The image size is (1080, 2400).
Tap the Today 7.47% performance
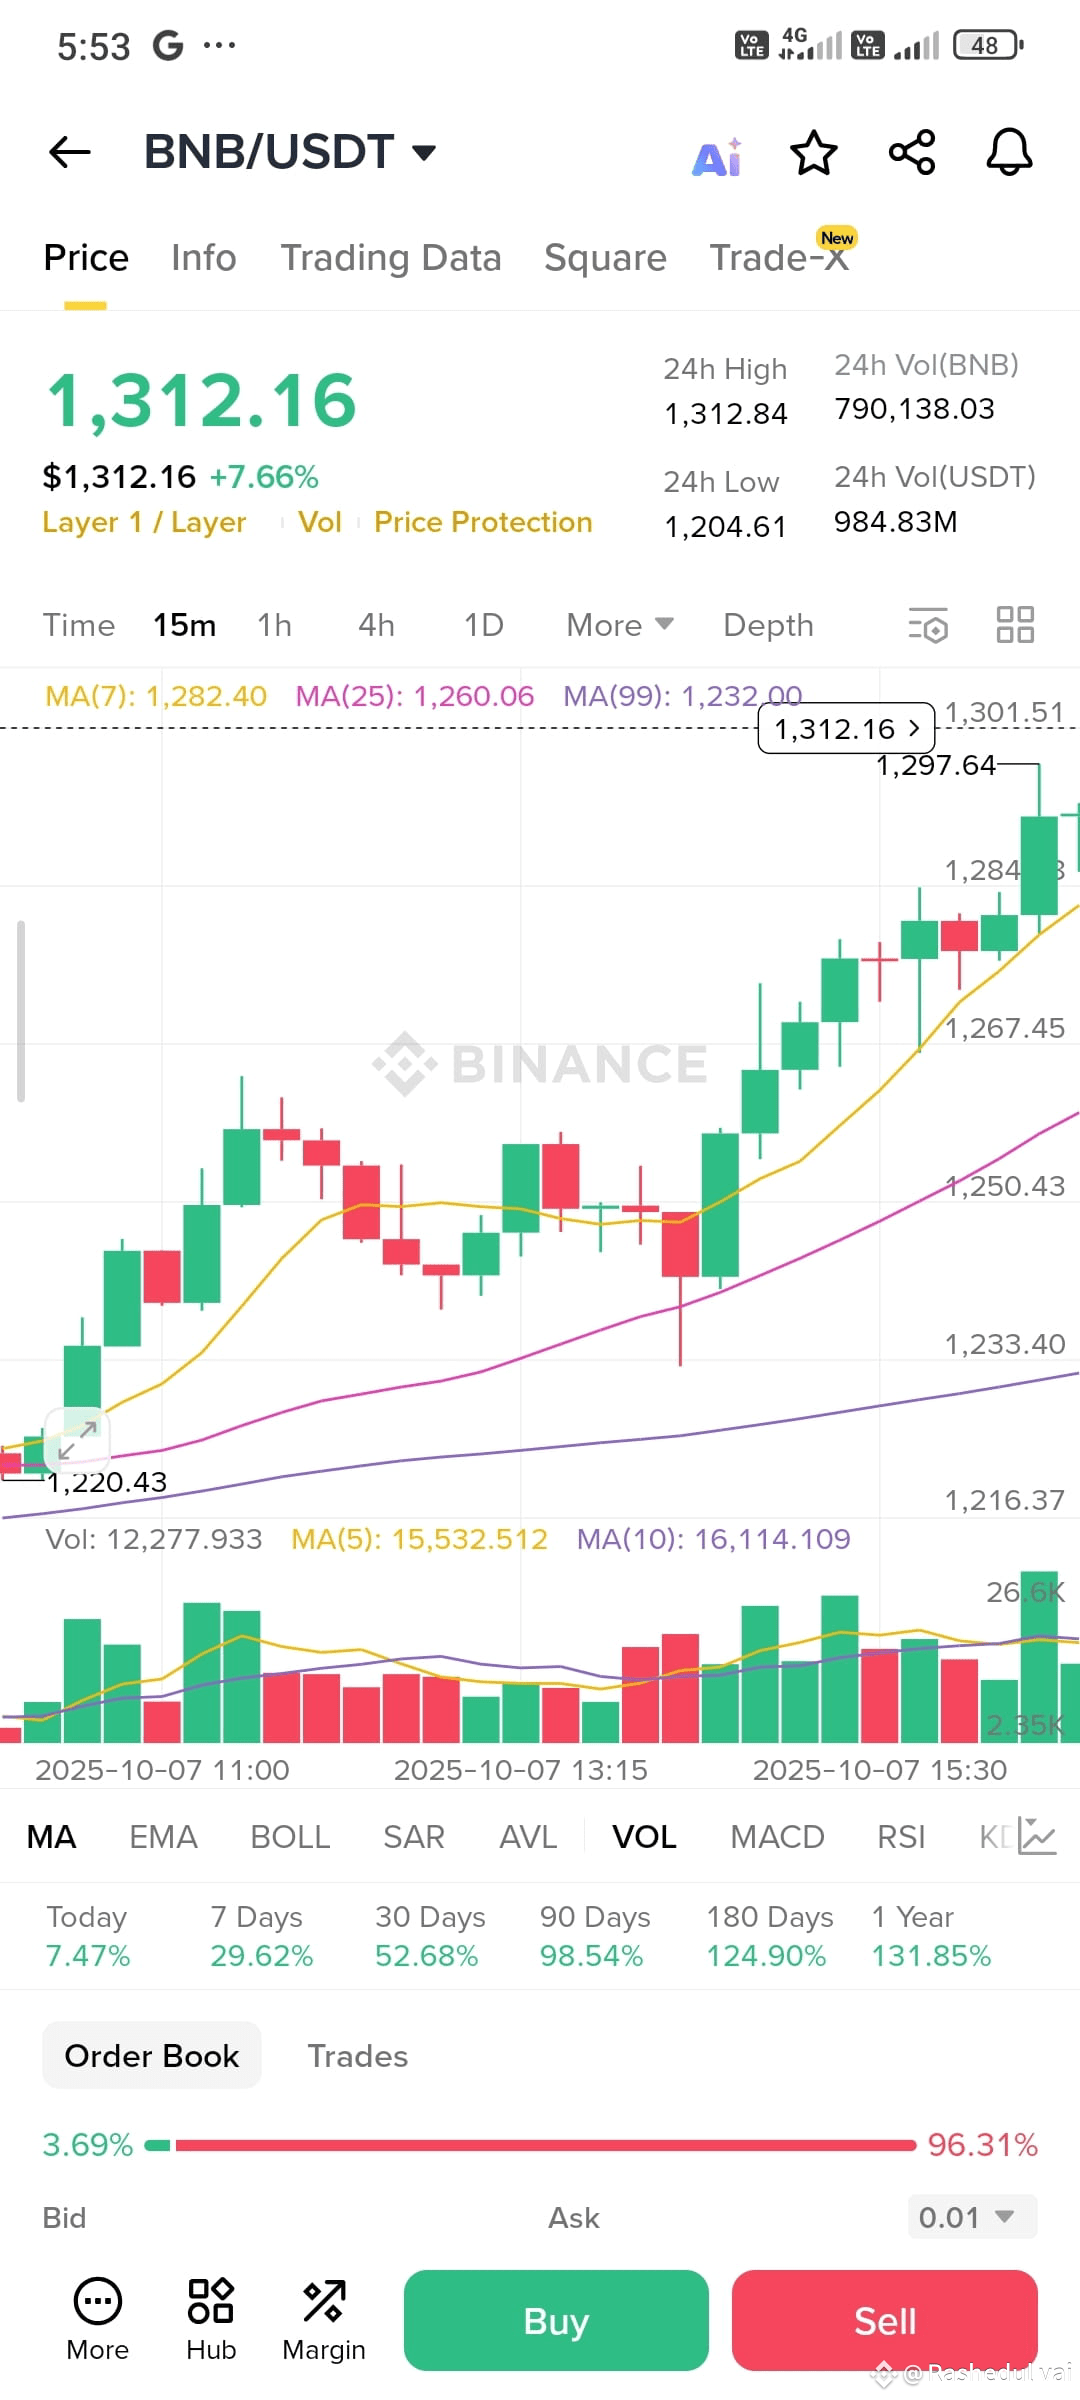point(88,1936)
